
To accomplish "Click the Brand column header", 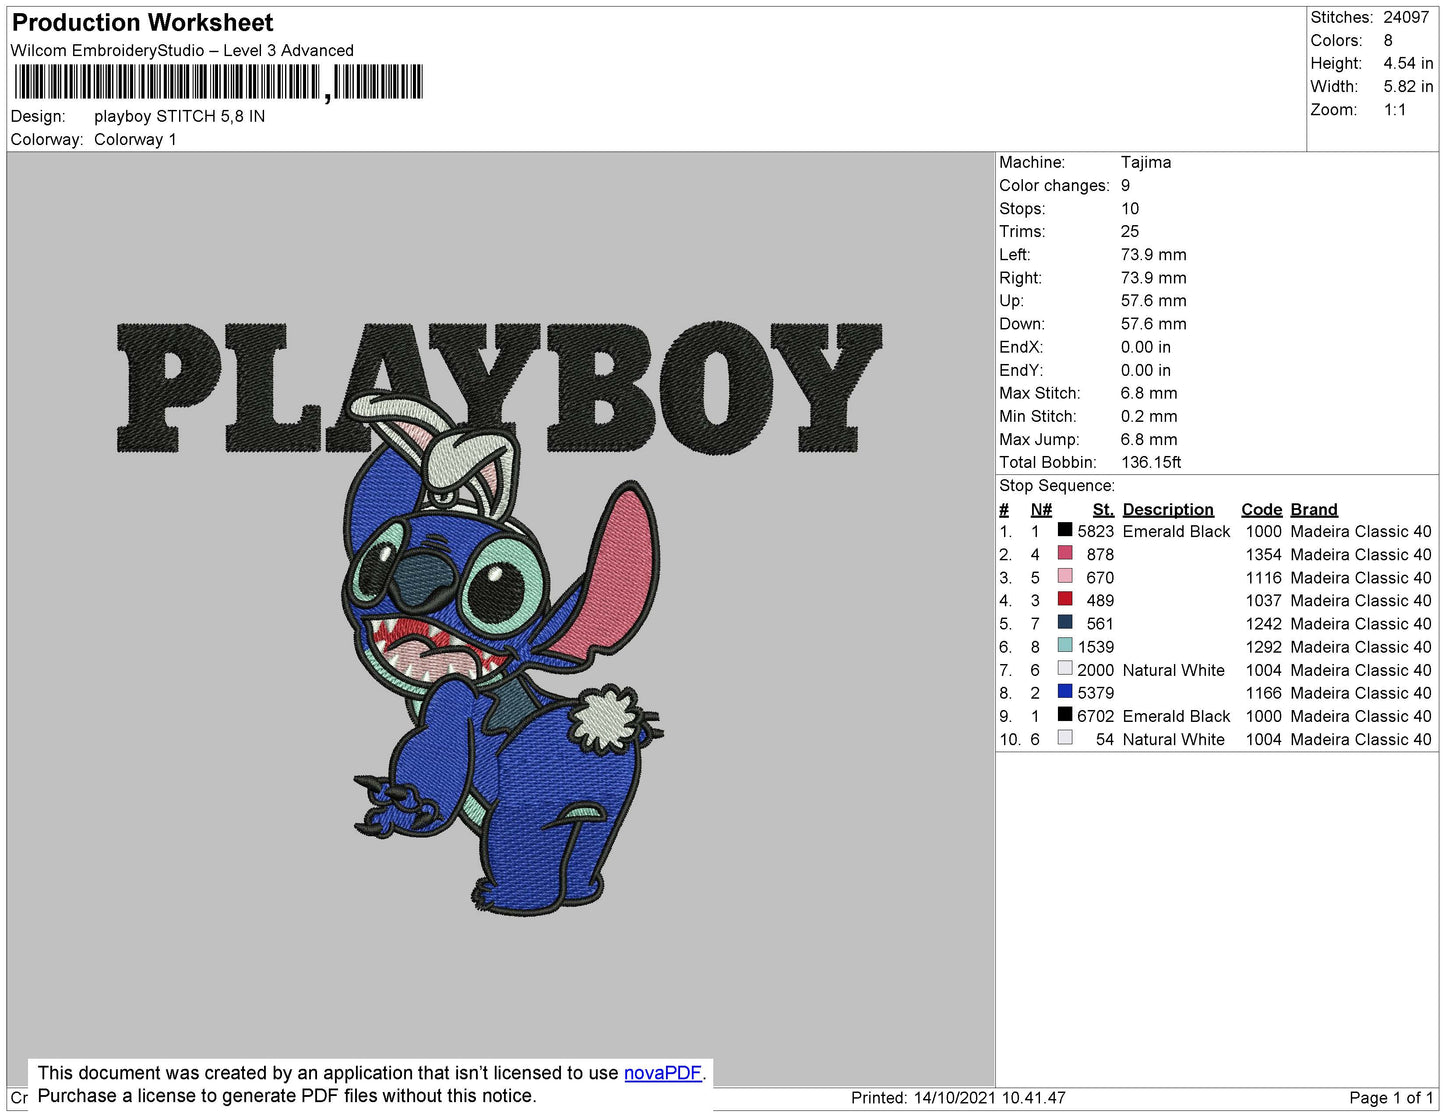I will point(1313,509).
